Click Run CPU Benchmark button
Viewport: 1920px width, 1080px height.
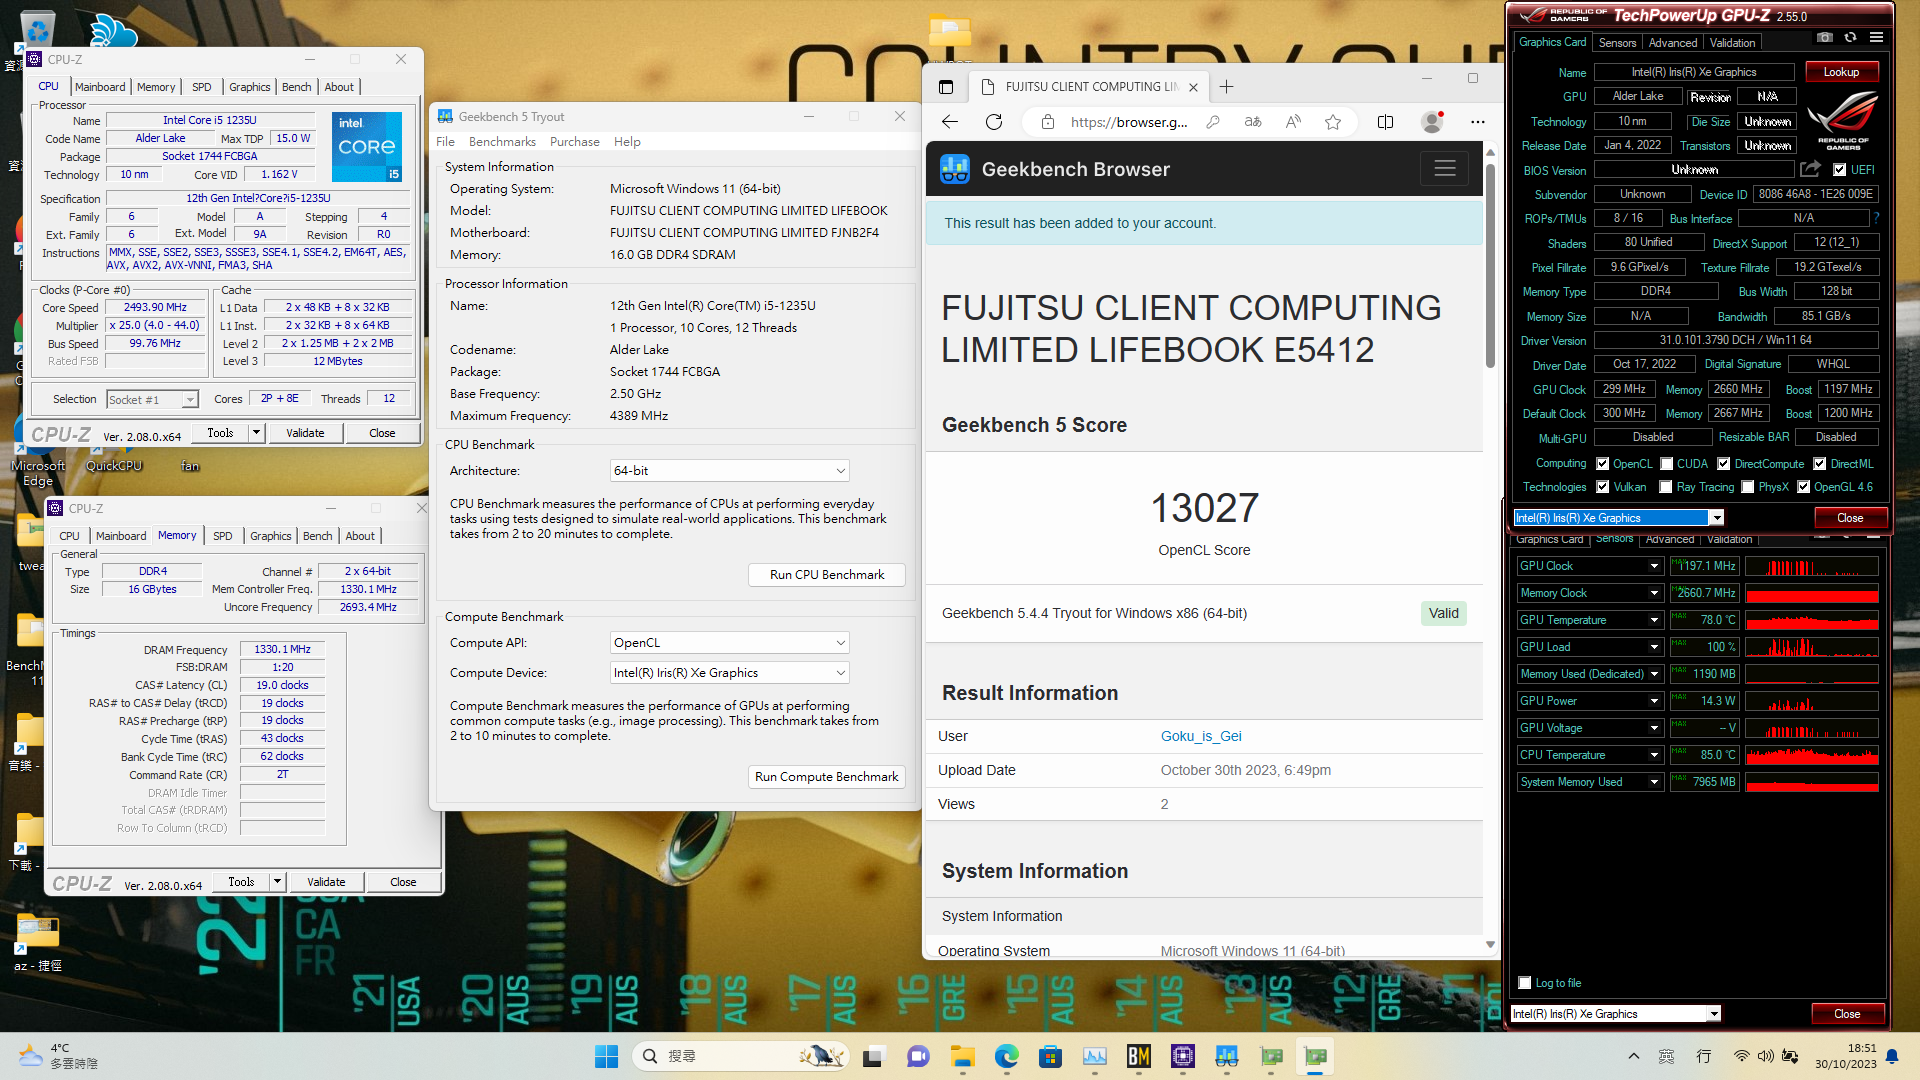(827, 575)
